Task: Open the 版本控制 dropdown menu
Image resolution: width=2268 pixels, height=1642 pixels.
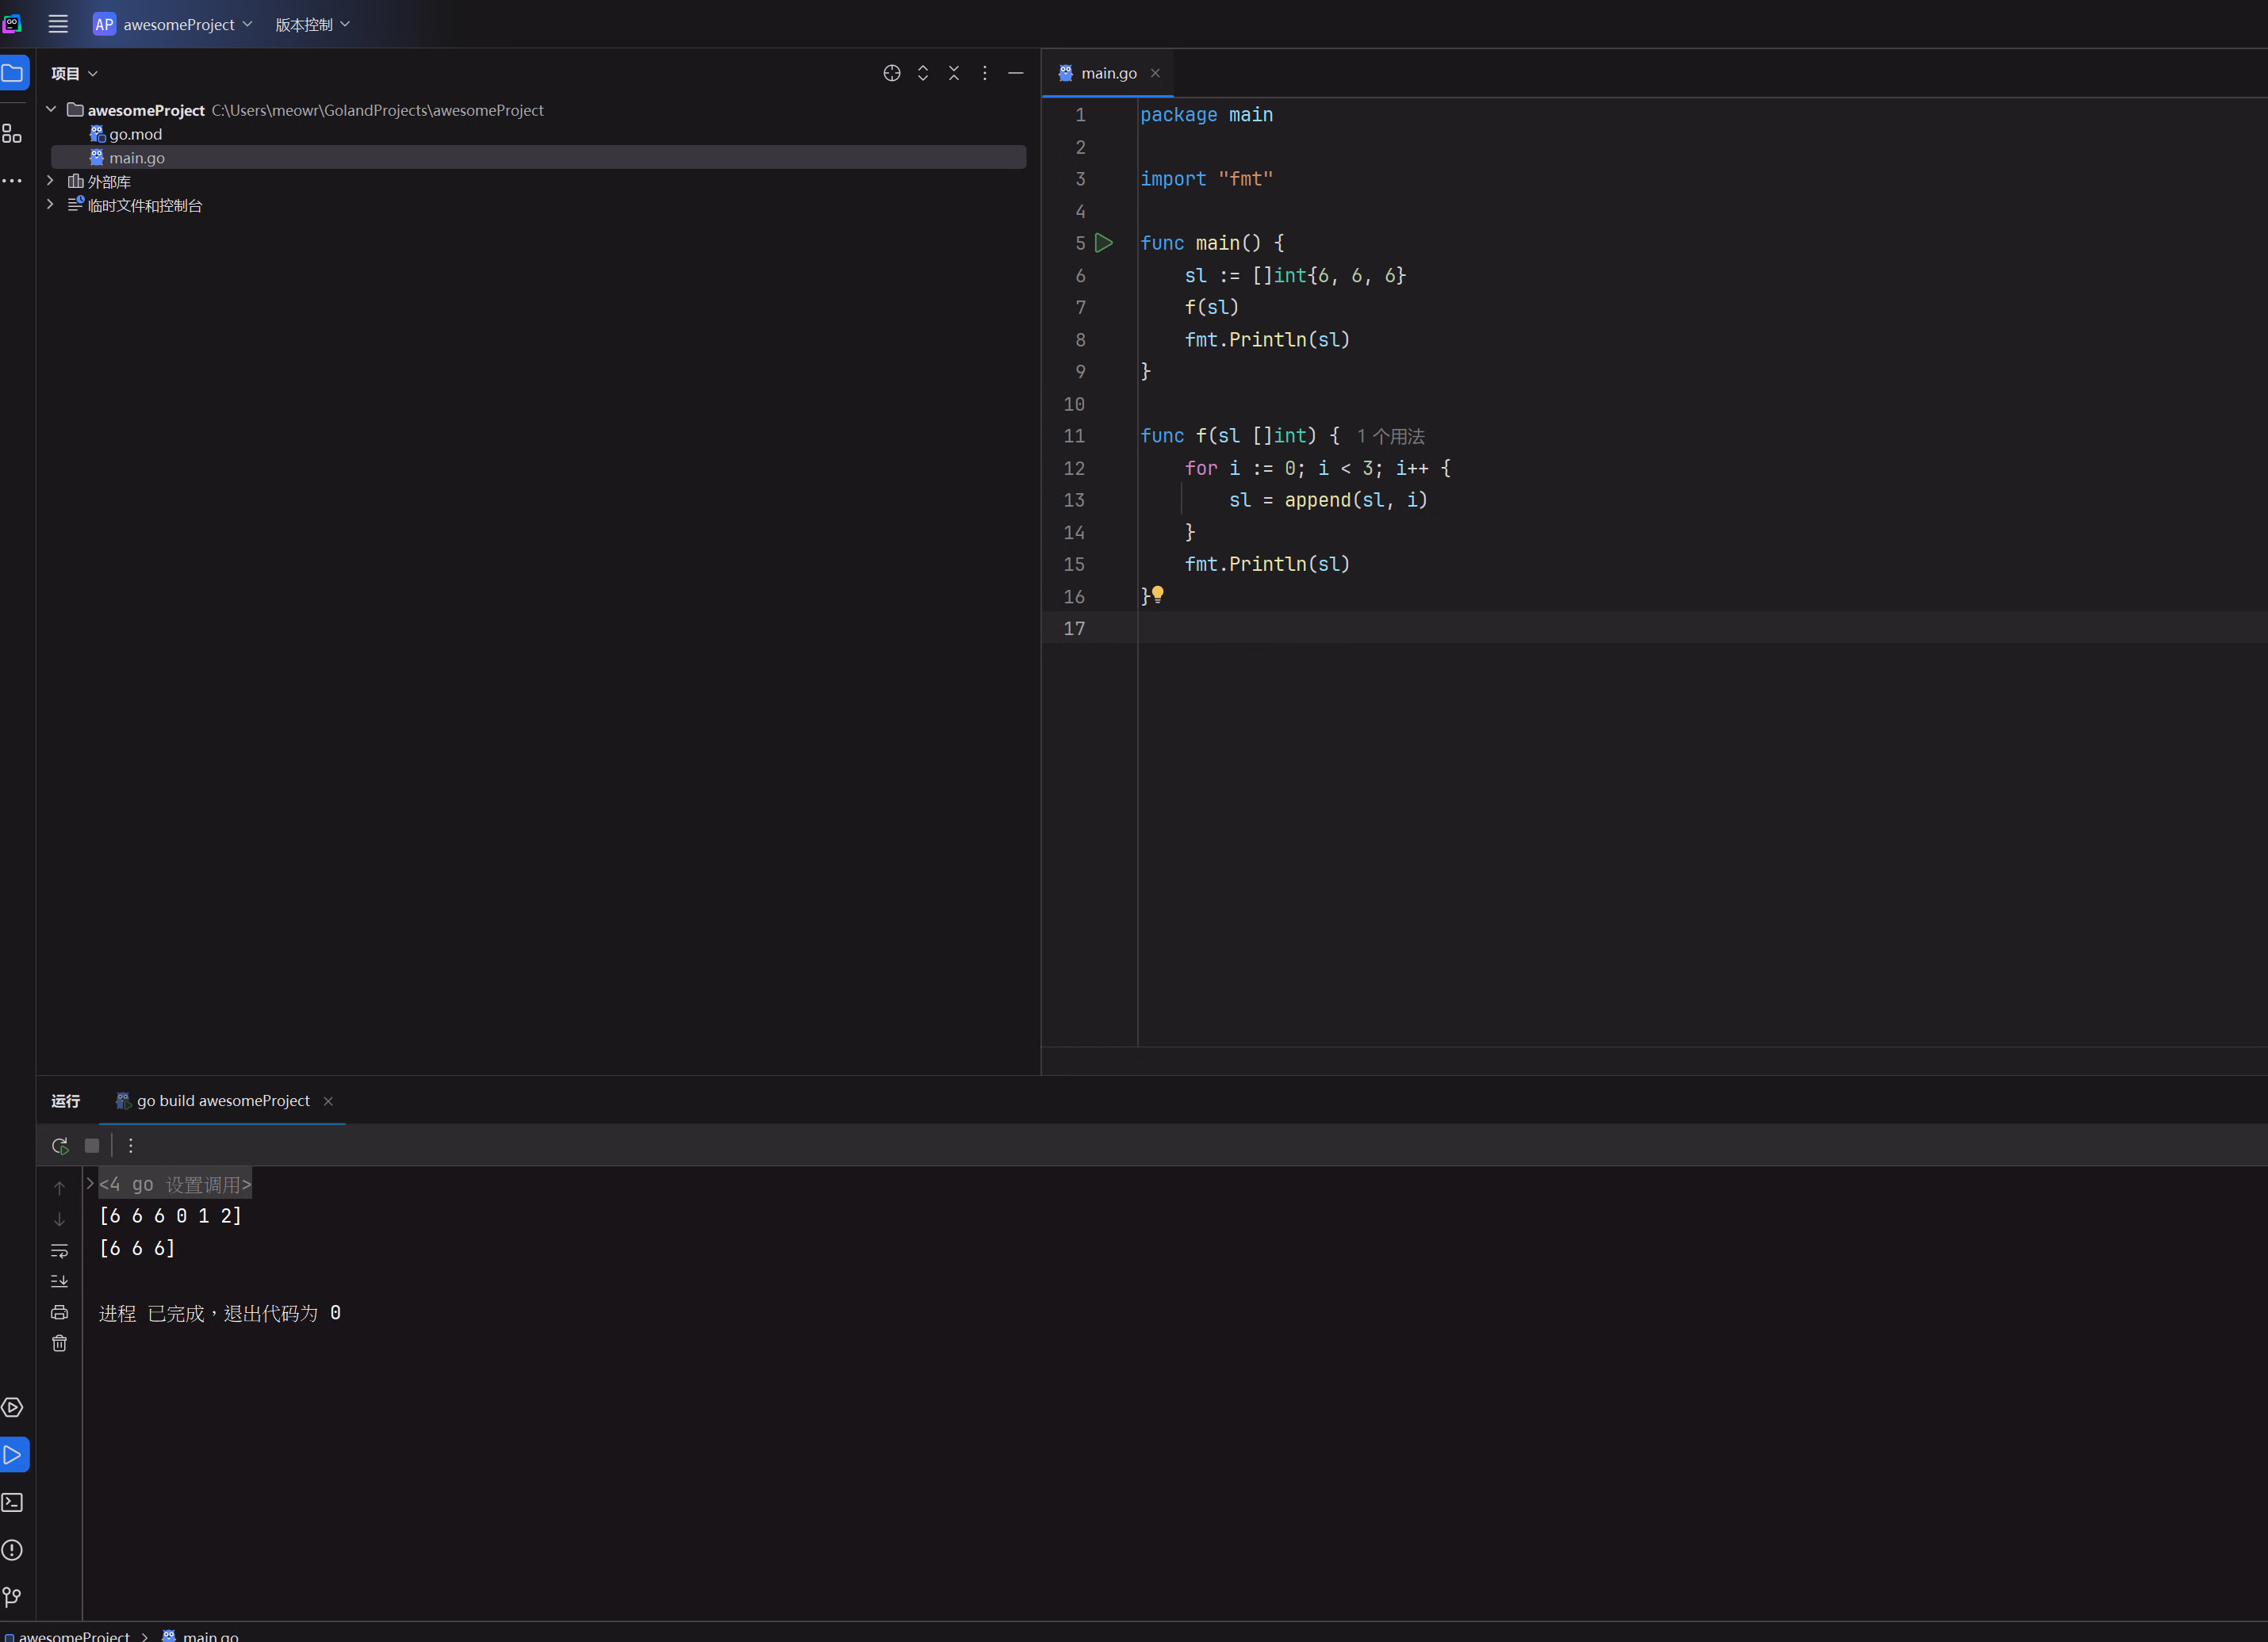Action: (312, 24)
